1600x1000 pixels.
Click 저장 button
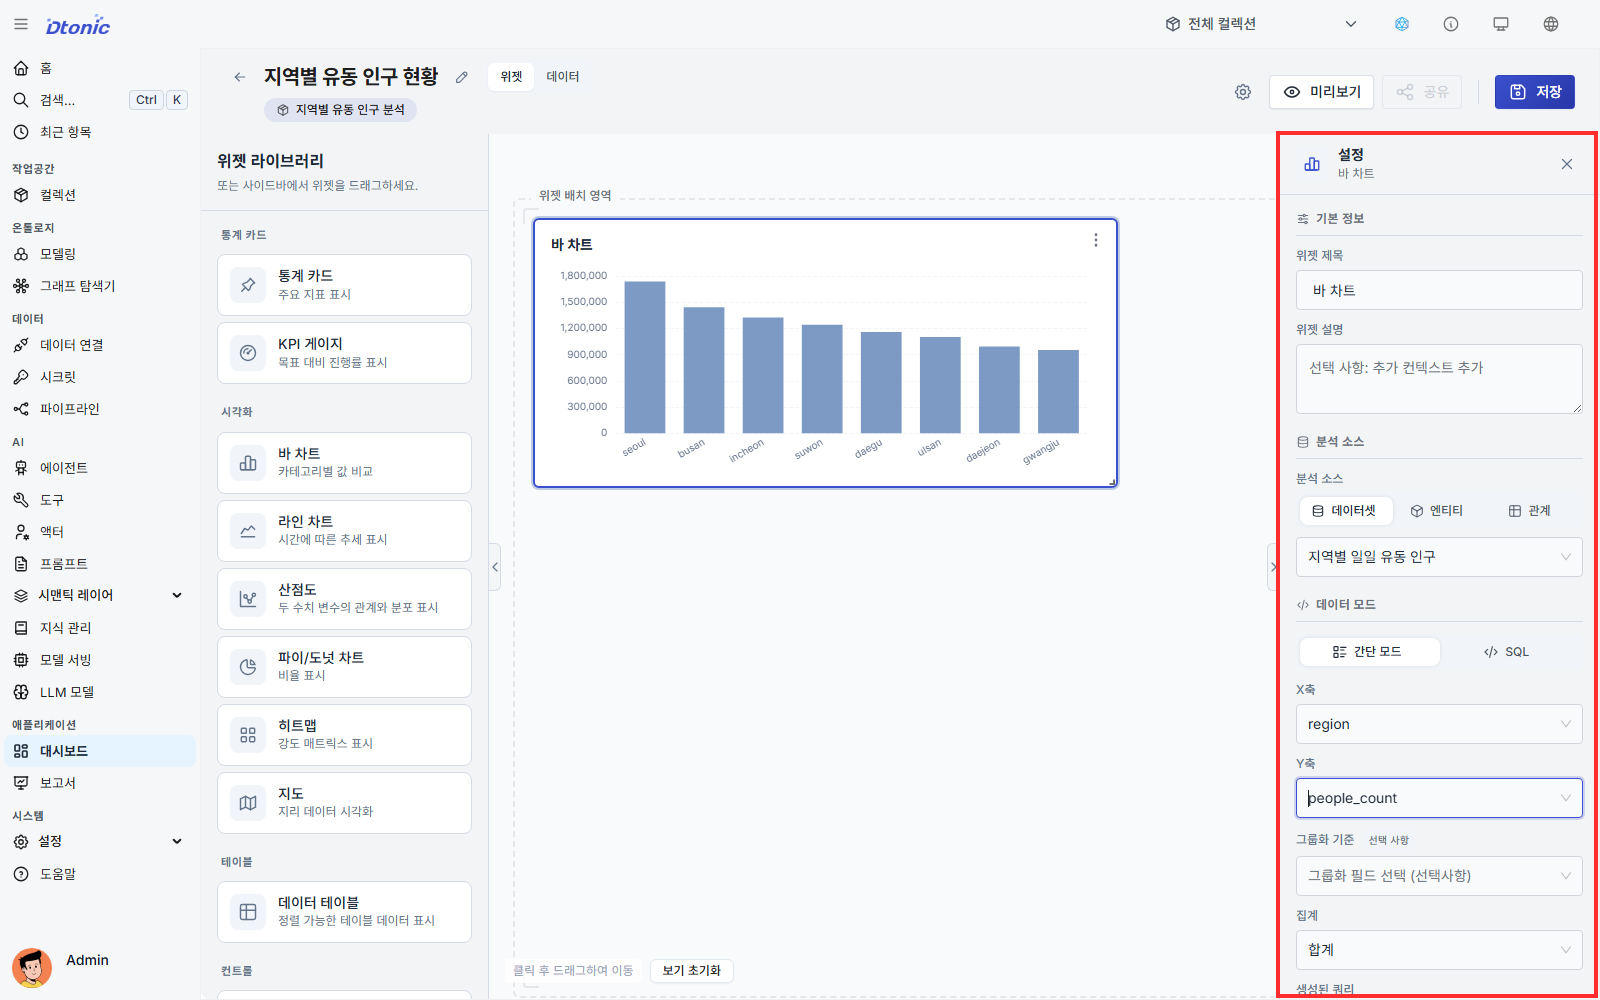tap(1535, 92)
